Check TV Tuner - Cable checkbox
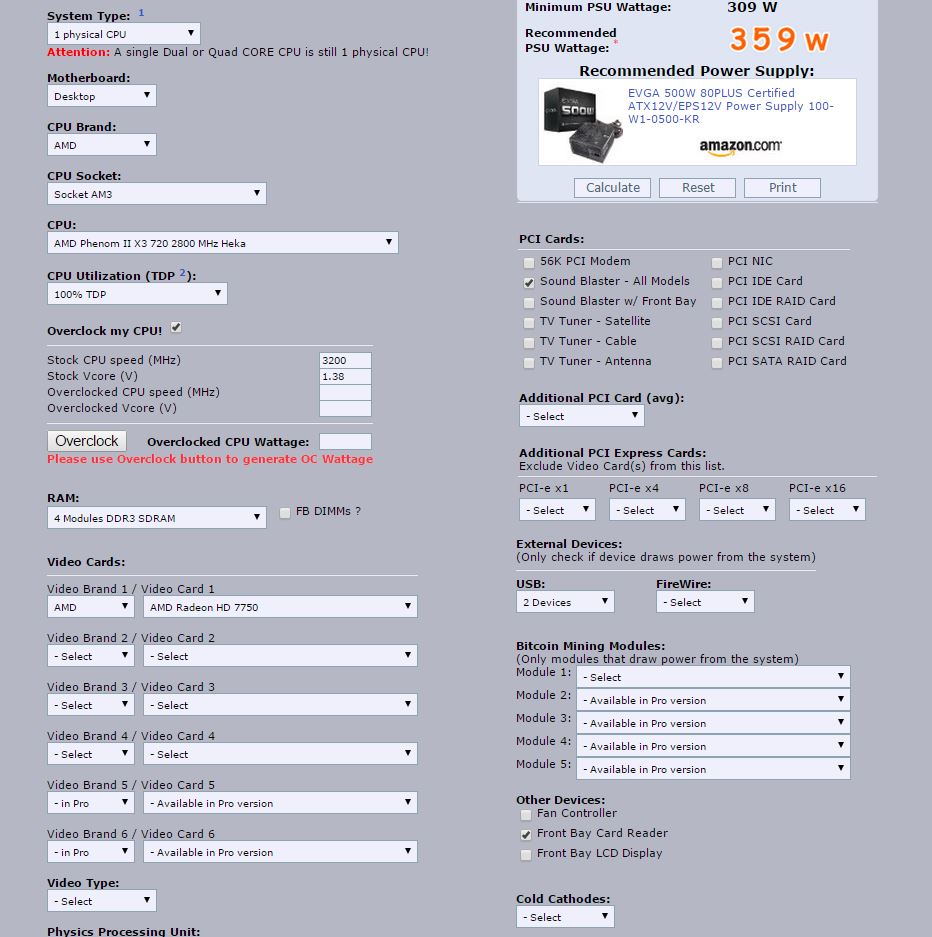 [529, 343]
